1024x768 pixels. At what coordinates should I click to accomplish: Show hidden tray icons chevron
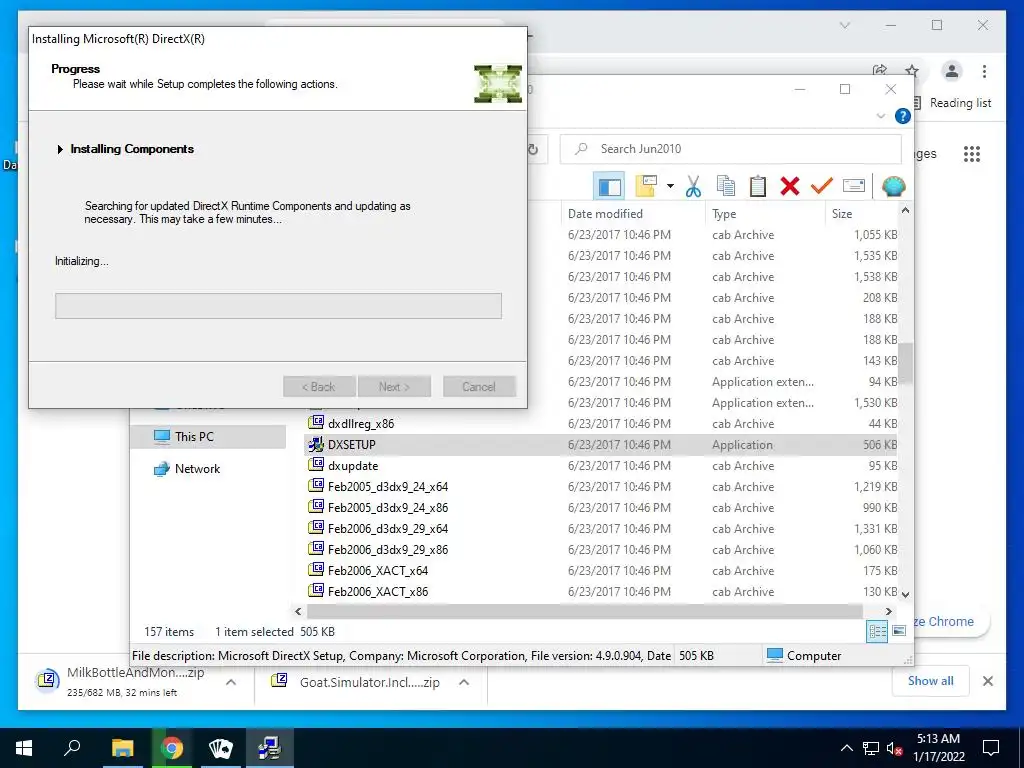(x=846, y=748)
